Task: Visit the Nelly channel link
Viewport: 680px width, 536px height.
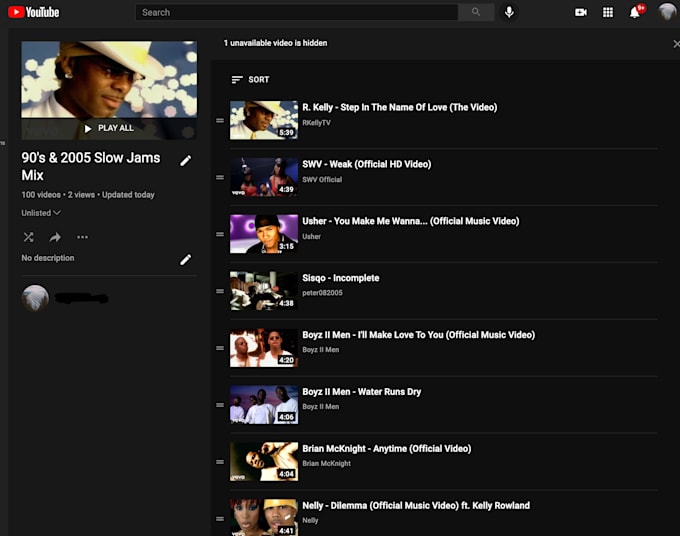Action: tap(310, 520)
